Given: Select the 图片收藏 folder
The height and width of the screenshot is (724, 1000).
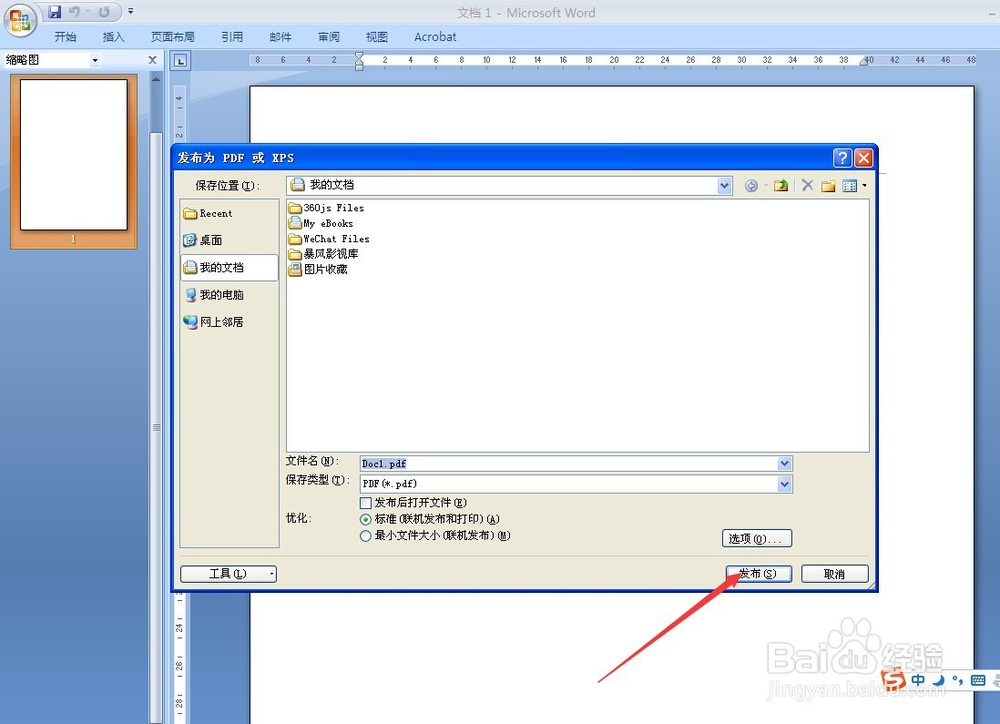Looking at the screenshot, I should point(318,269).
